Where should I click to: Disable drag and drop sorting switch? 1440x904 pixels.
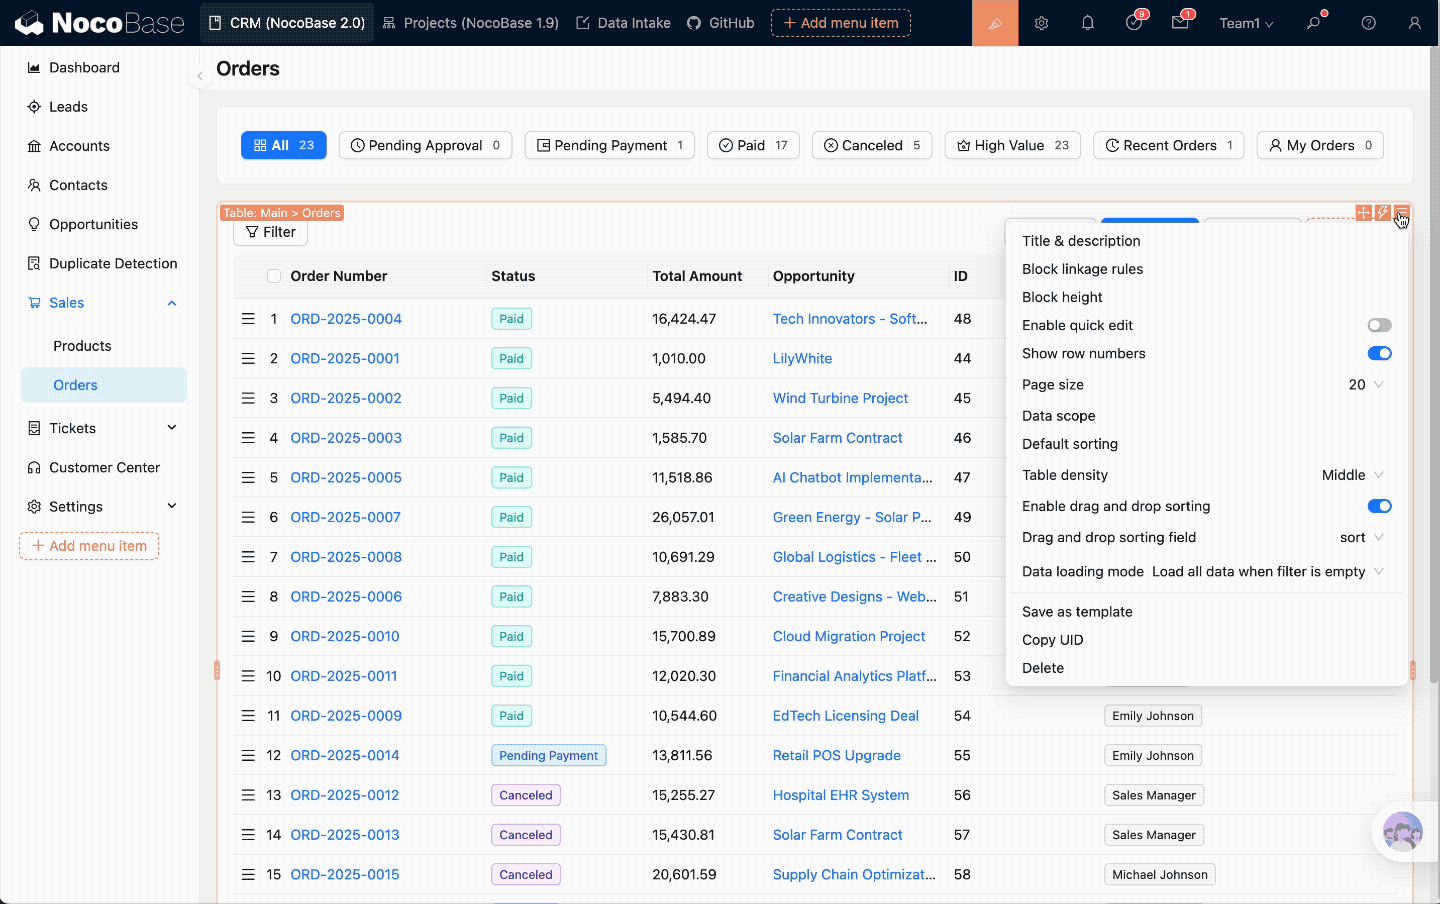[x=1379, y=506]
